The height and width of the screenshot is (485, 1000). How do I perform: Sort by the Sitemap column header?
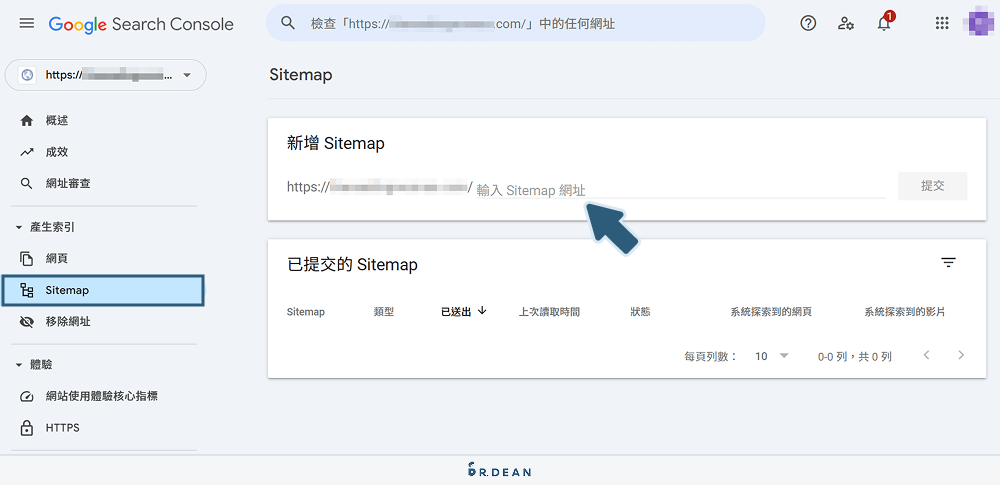[305, 312]
